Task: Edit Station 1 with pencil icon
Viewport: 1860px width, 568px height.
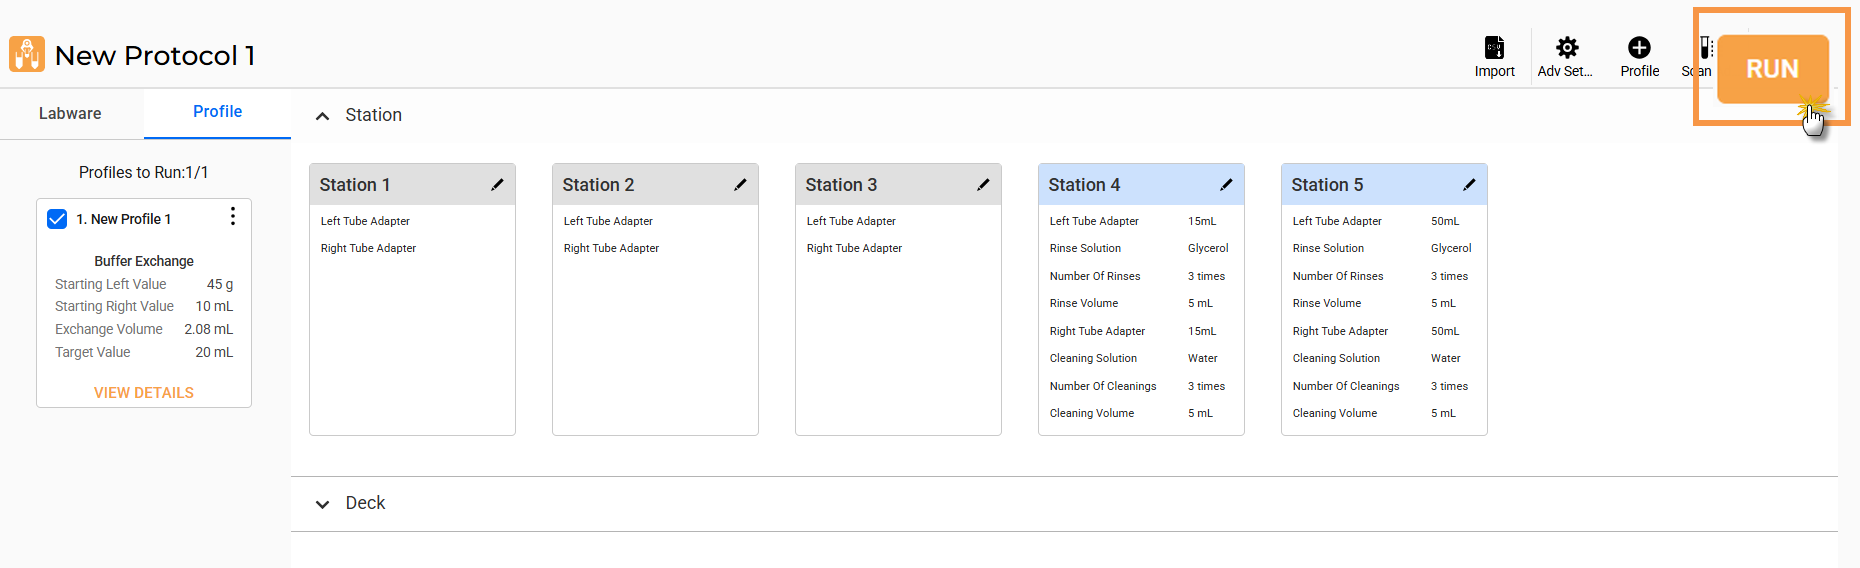Action: [497, 185]
